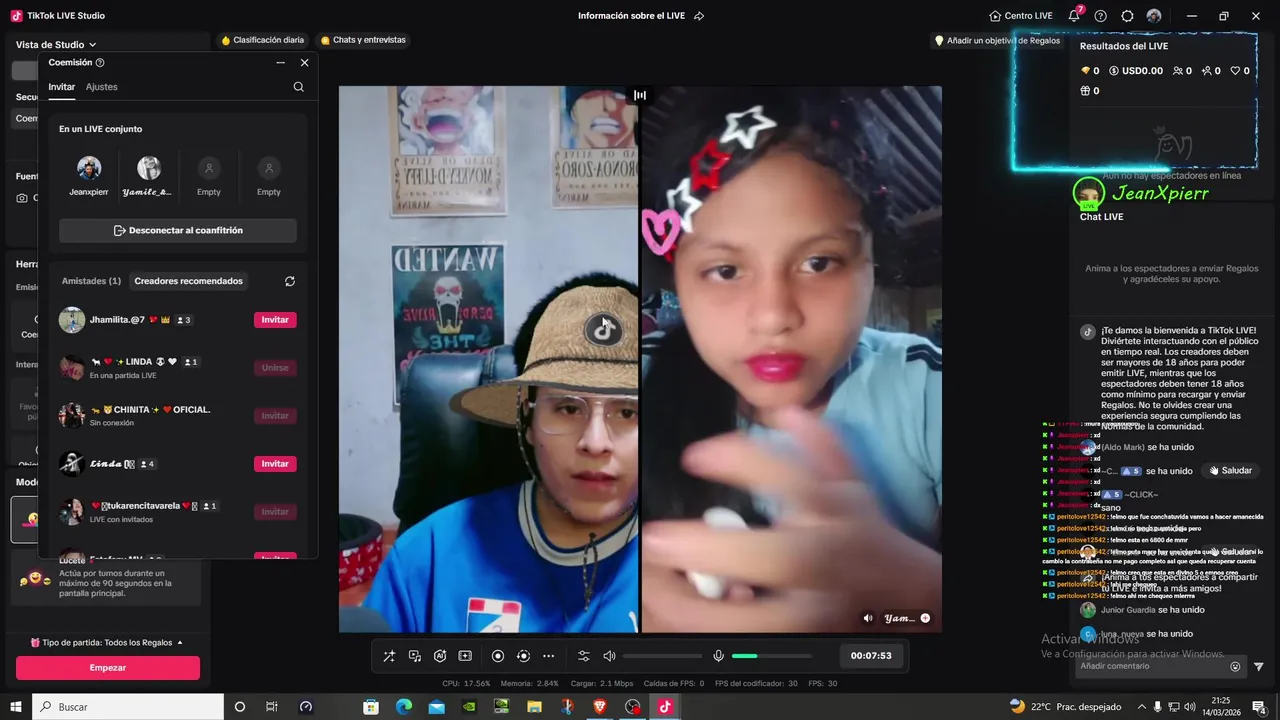Viewport: 1280px width, 720px height.
Task: Click Unirse for LINDA partida LIVE
Action: [275, 368]
